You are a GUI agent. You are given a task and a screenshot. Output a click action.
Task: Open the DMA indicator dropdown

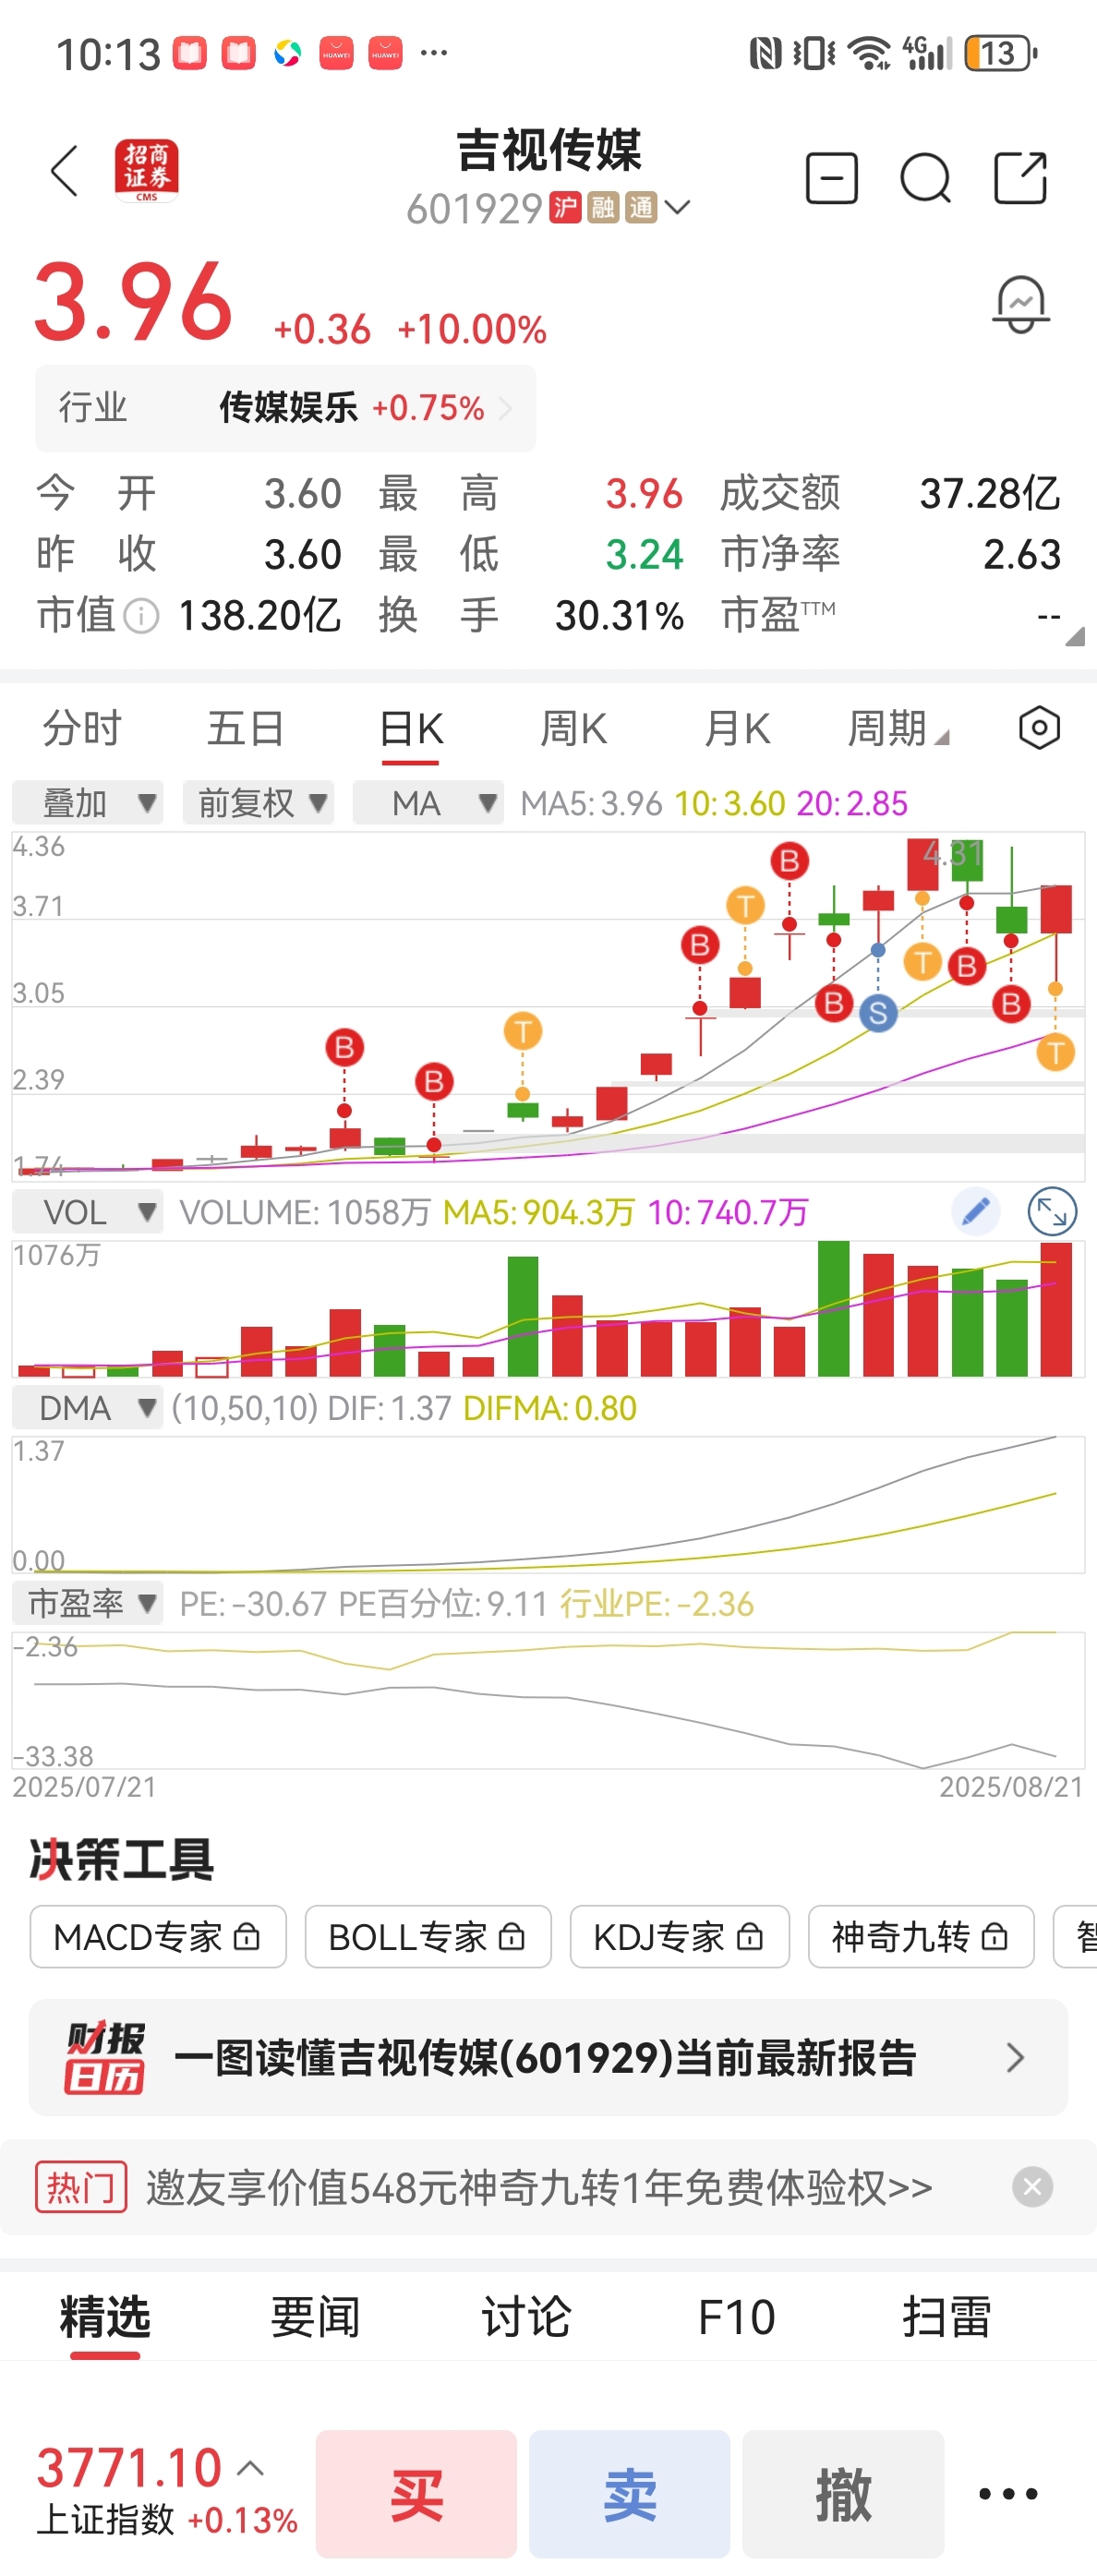(x=88, y=1408)
